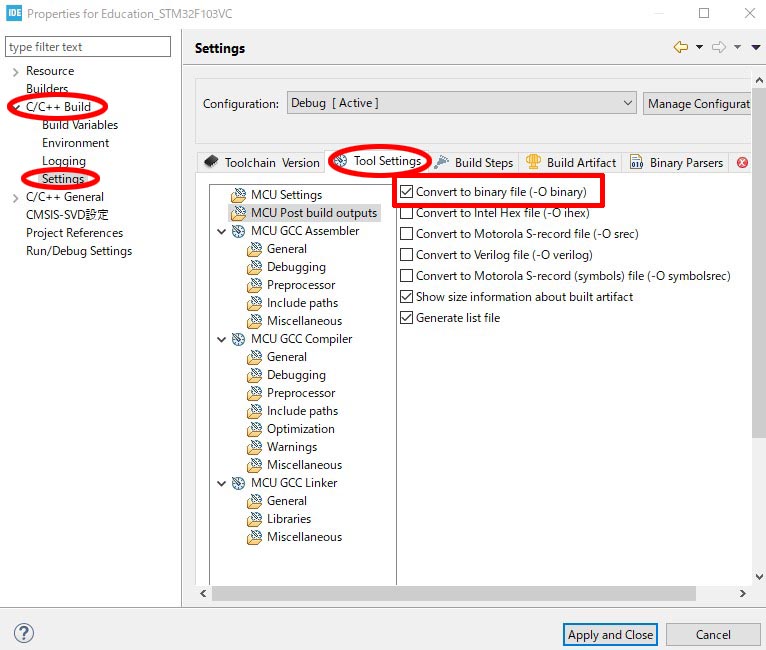Click the horizontal scrollbar thumb
766x650 pixels.
click(454, 593)
